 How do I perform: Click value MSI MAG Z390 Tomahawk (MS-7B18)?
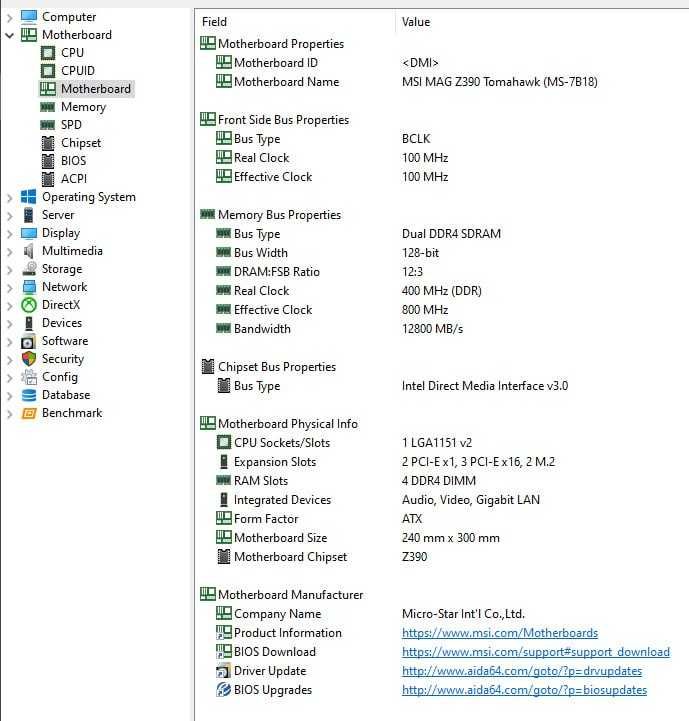pyautogui.click(x=500, y=82)
